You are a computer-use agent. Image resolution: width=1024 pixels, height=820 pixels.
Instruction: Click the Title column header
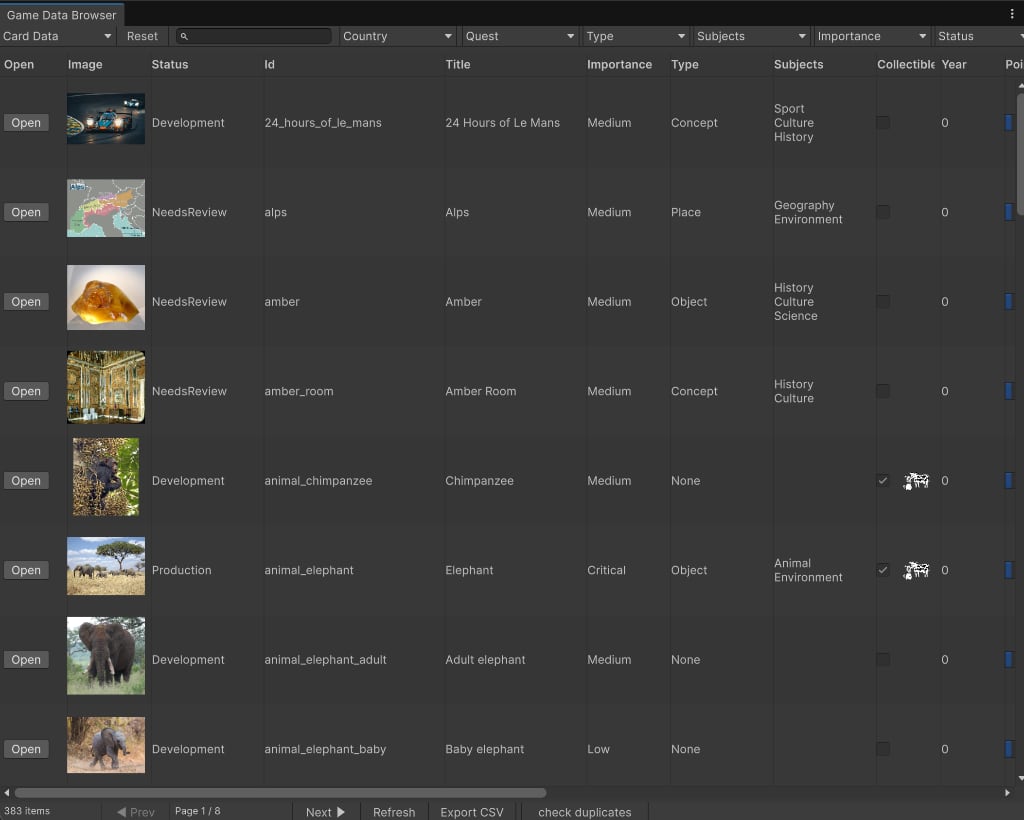click(x=458, y=64)
